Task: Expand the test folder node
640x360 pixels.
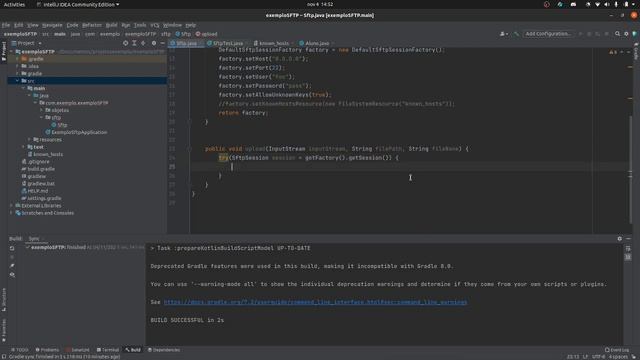Action: click(x=23, y=147)
